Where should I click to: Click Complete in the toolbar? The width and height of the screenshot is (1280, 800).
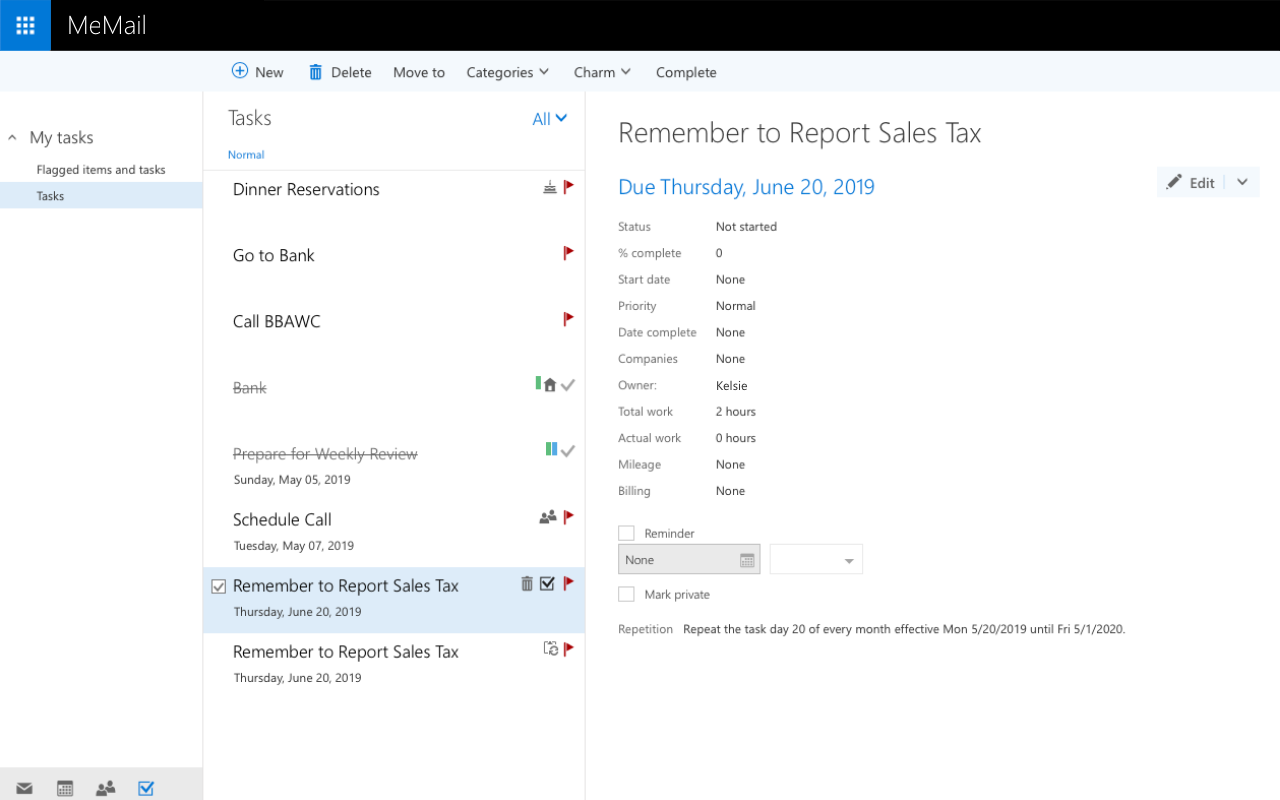686,72
